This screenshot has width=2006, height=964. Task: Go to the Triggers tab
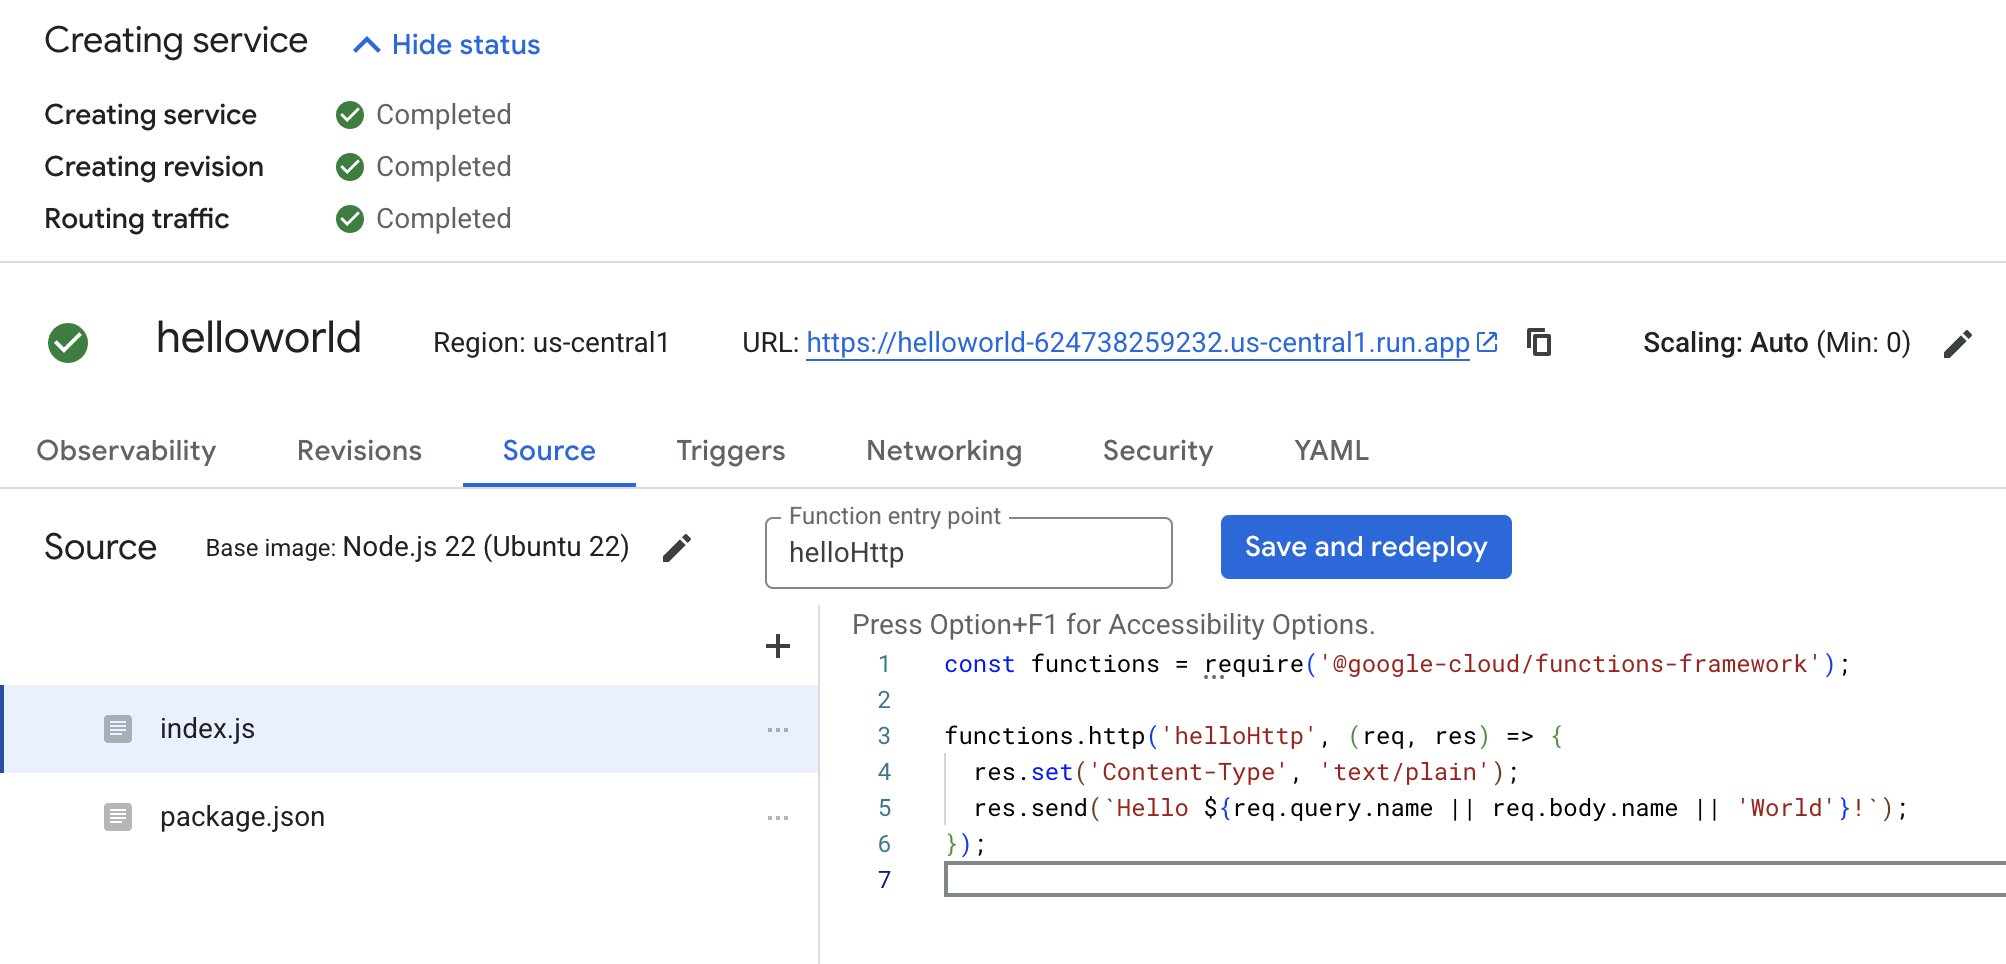tap(730, 451)
